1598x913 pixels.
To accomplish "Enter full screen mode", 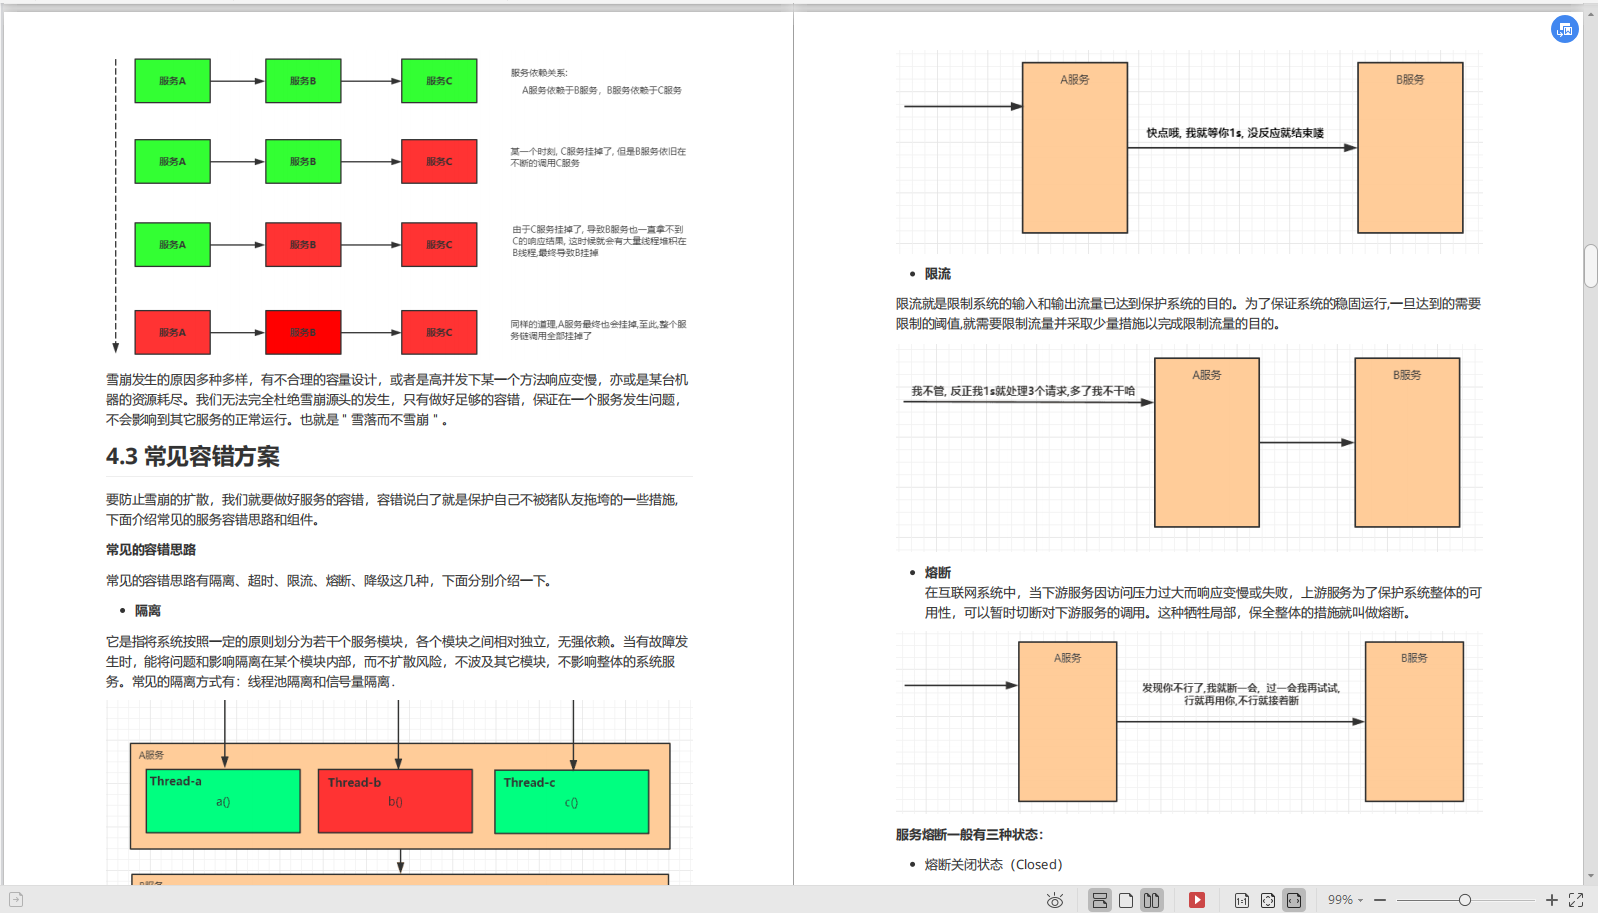I will point(1576,900).
